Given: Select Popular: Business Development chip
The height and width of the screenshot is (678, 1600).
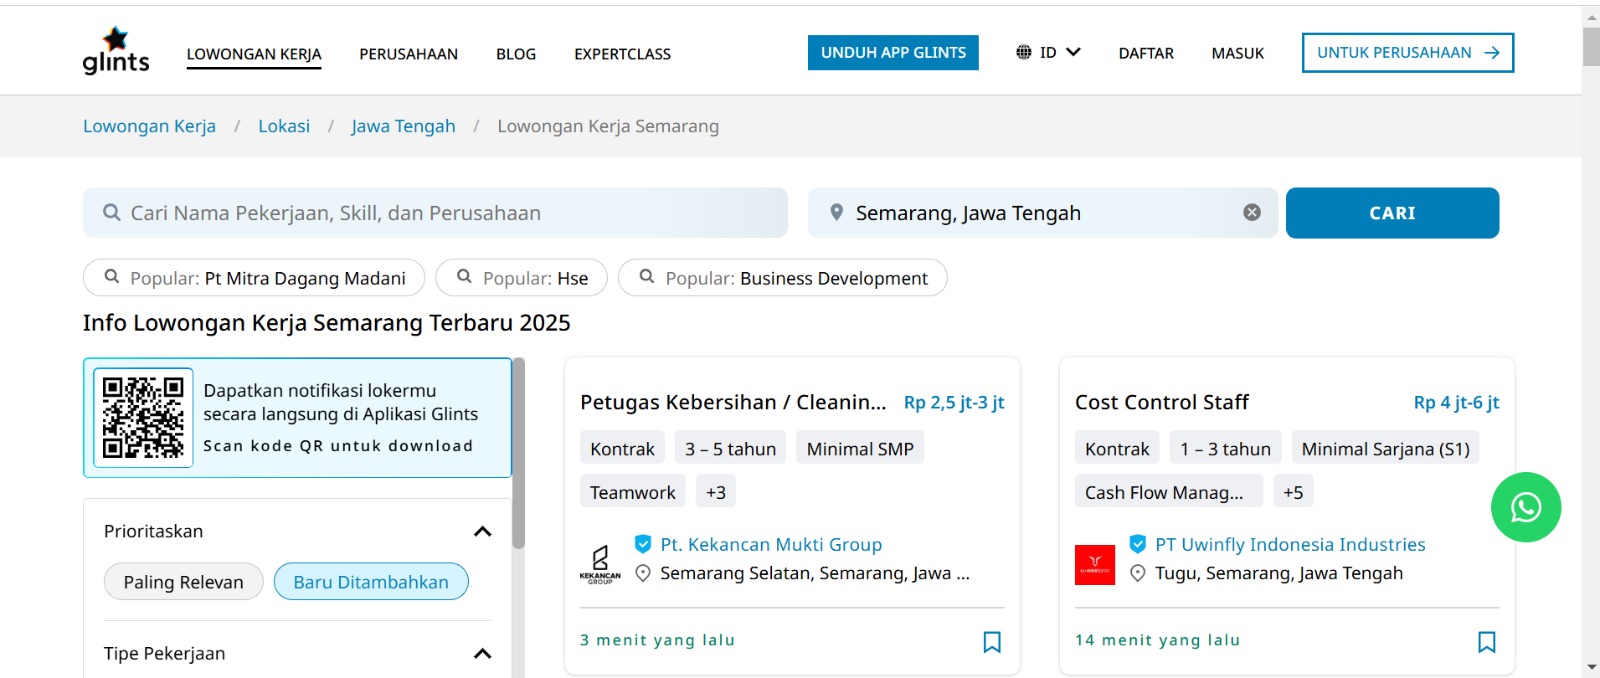Looking at the screenshot, I should tap(782, 278).
